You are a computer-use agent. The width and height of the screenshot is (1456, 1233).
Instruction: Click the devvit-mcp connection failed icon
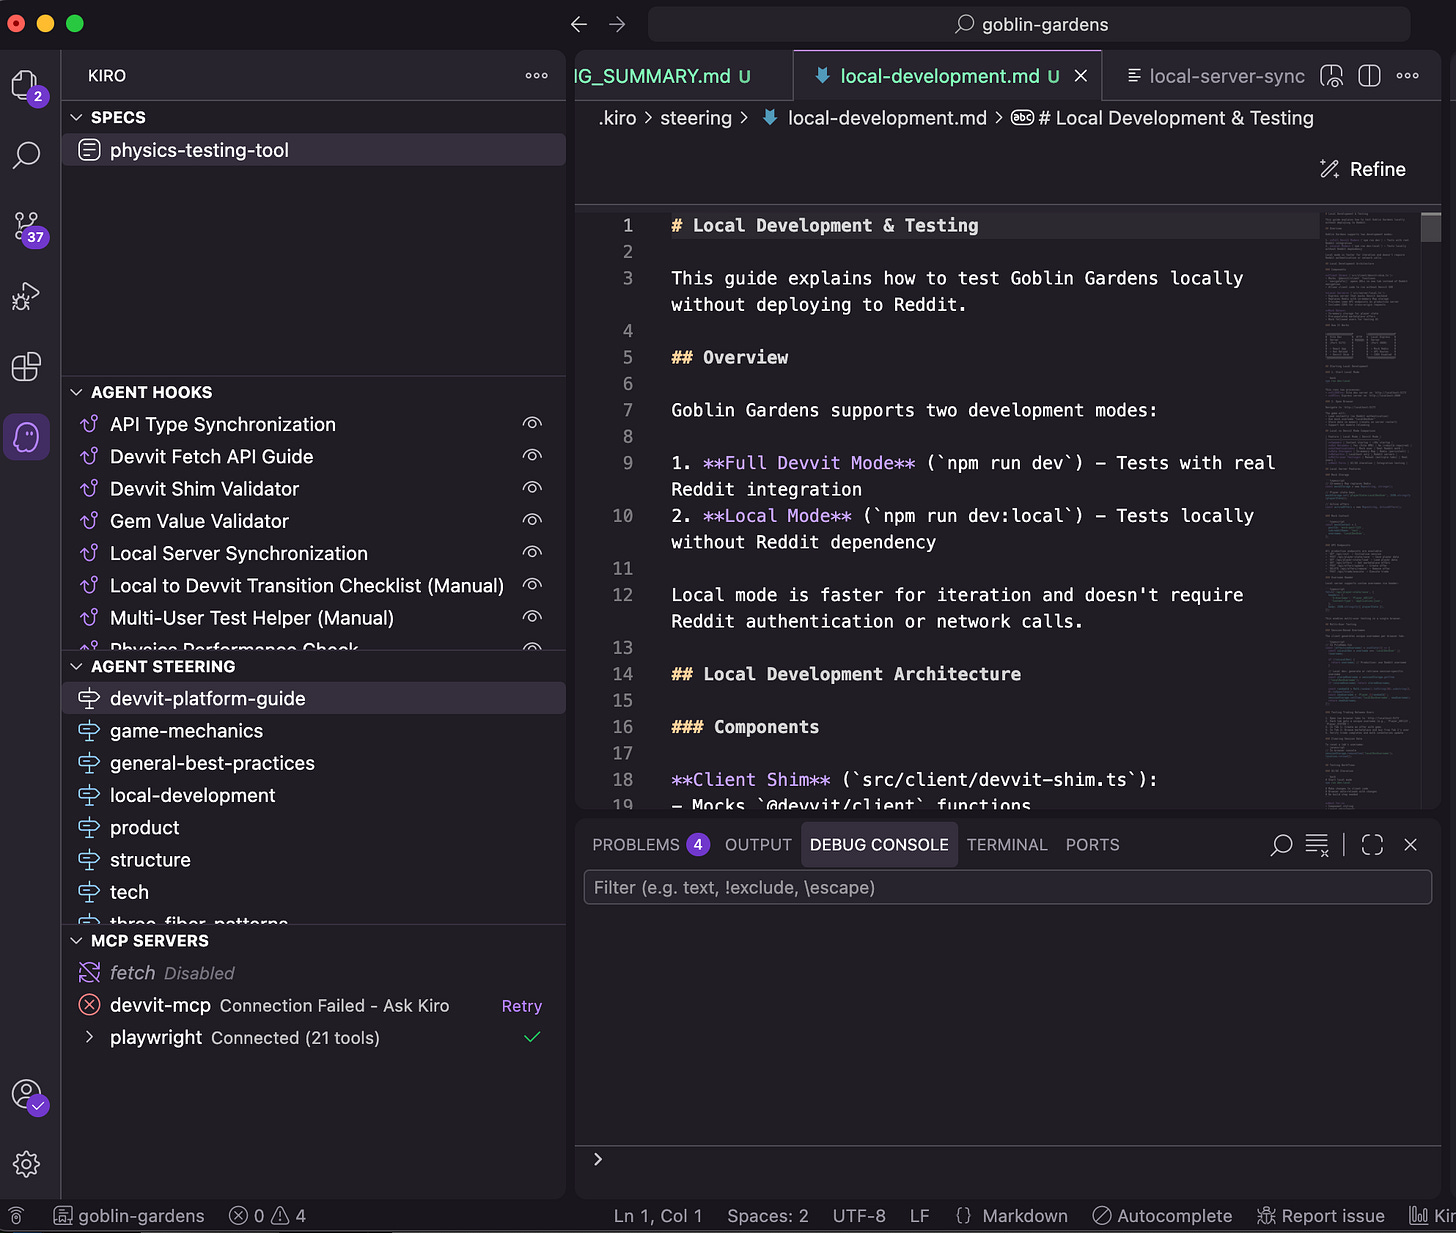90,1005
